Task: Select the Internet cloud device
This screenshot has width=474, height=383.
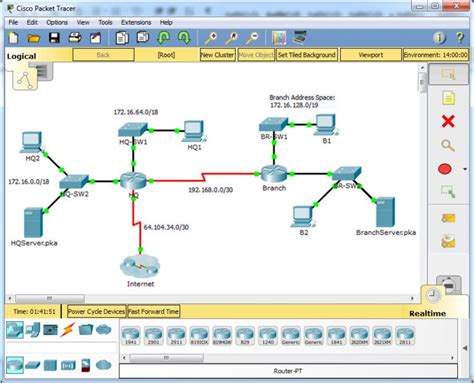Action: [x=140, y=267]
